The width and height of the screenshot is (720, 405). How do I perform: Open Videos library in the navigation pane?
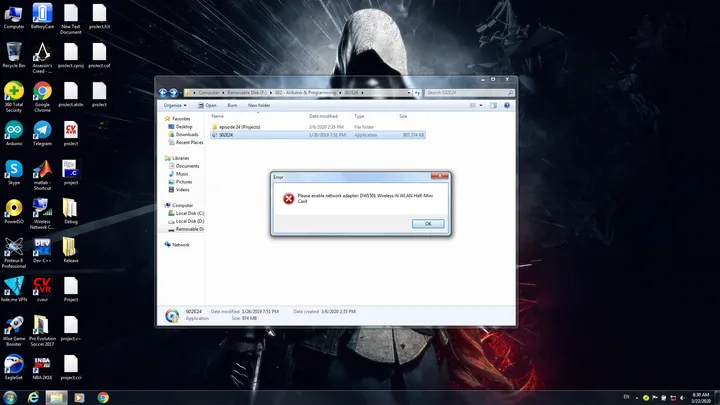[179, 190]
